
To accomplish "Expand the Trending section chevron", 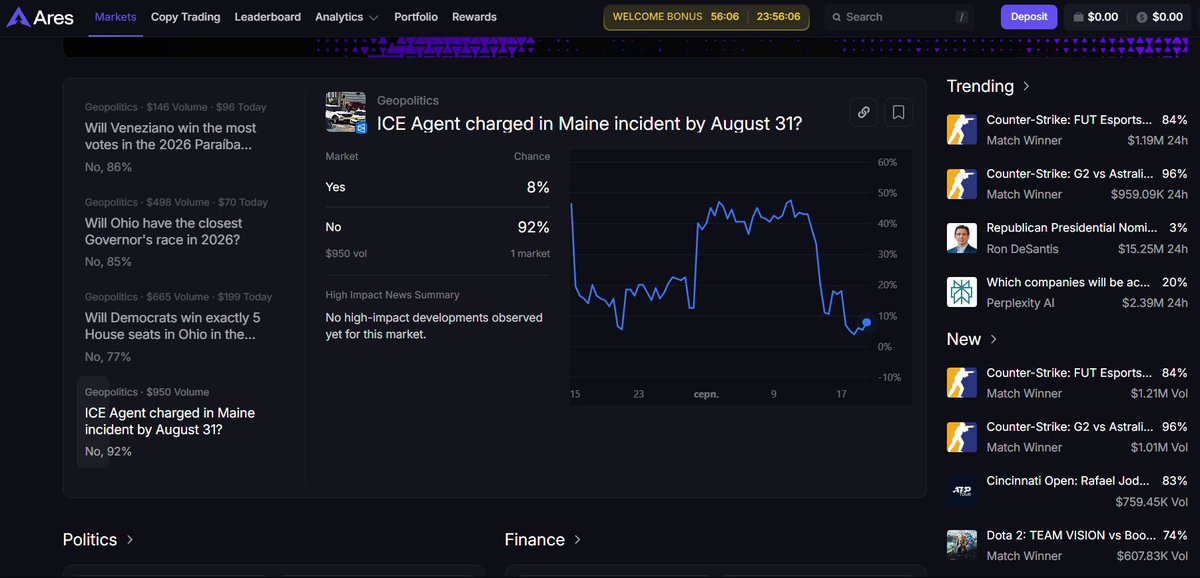I will pos(1026,87).
